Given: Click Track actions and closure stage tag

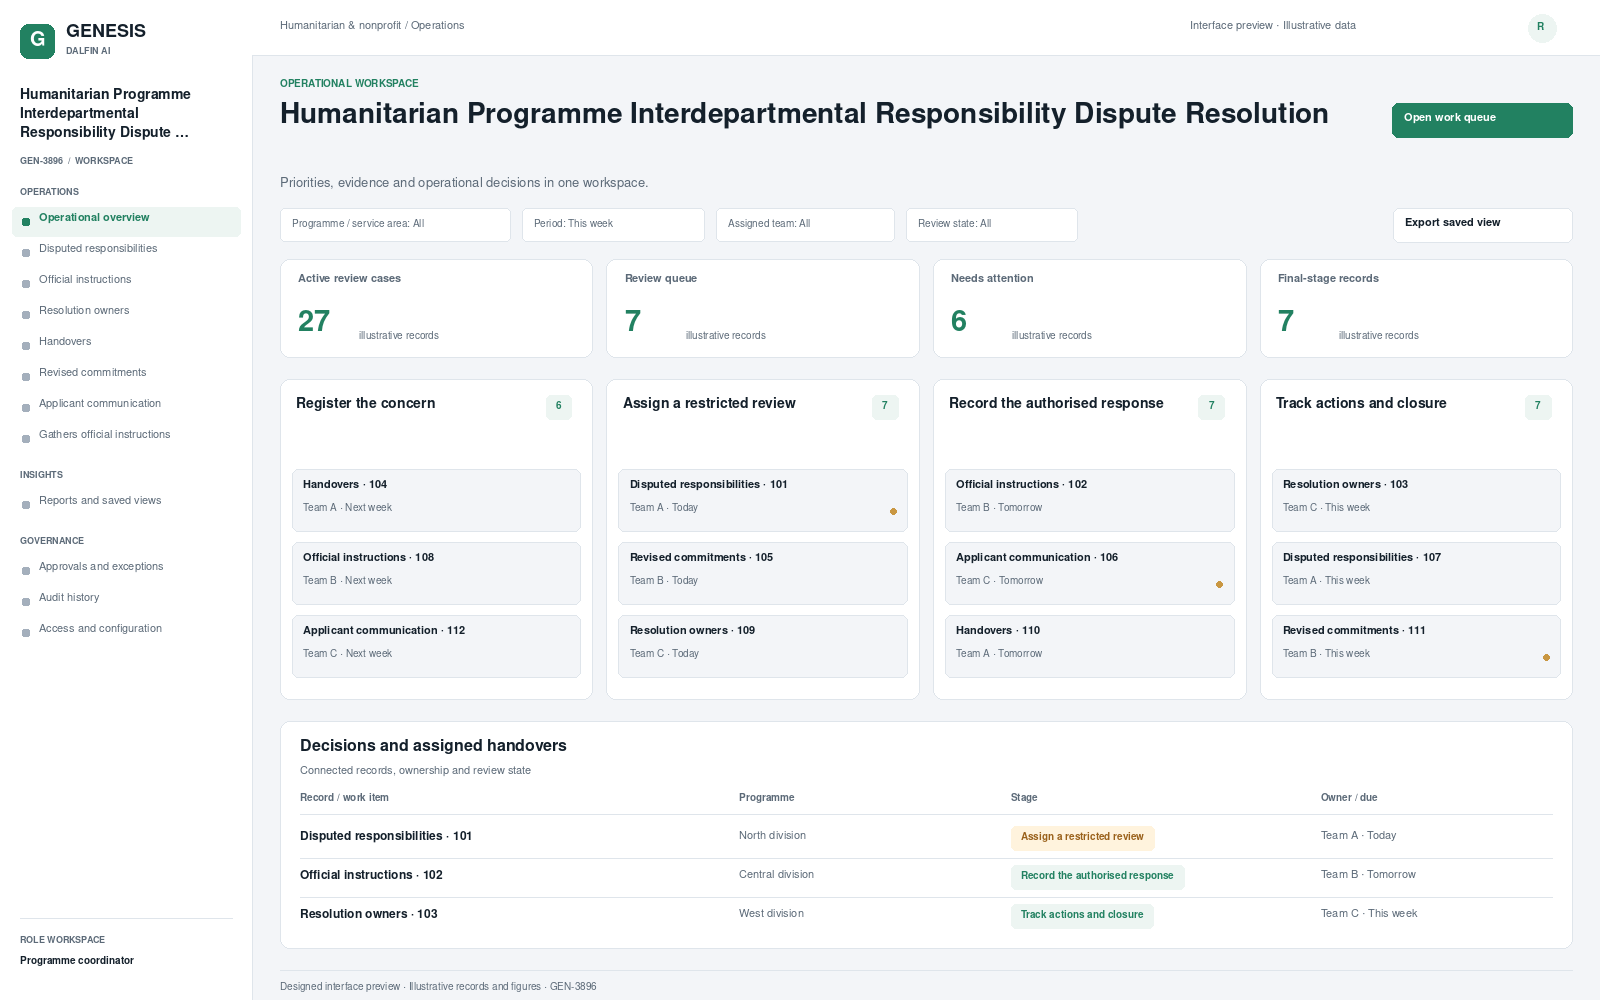Looking at the screenshot, I should tap(1082, 916).
